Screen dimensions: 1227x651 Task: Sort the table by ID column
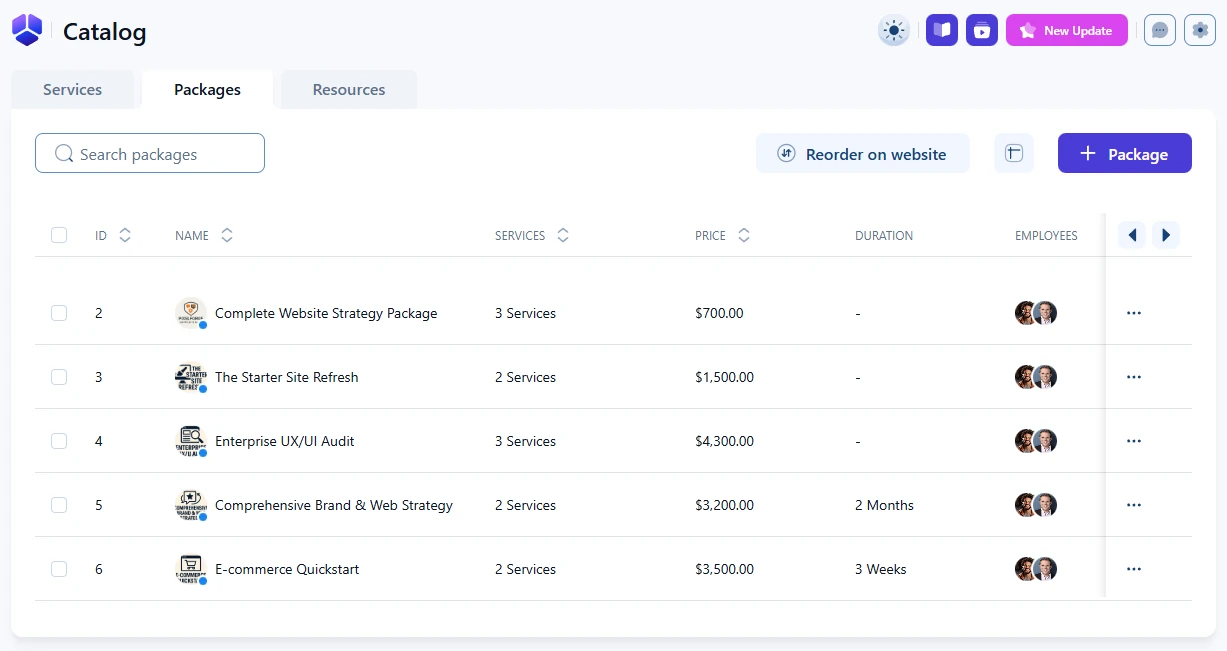point(124,236)
